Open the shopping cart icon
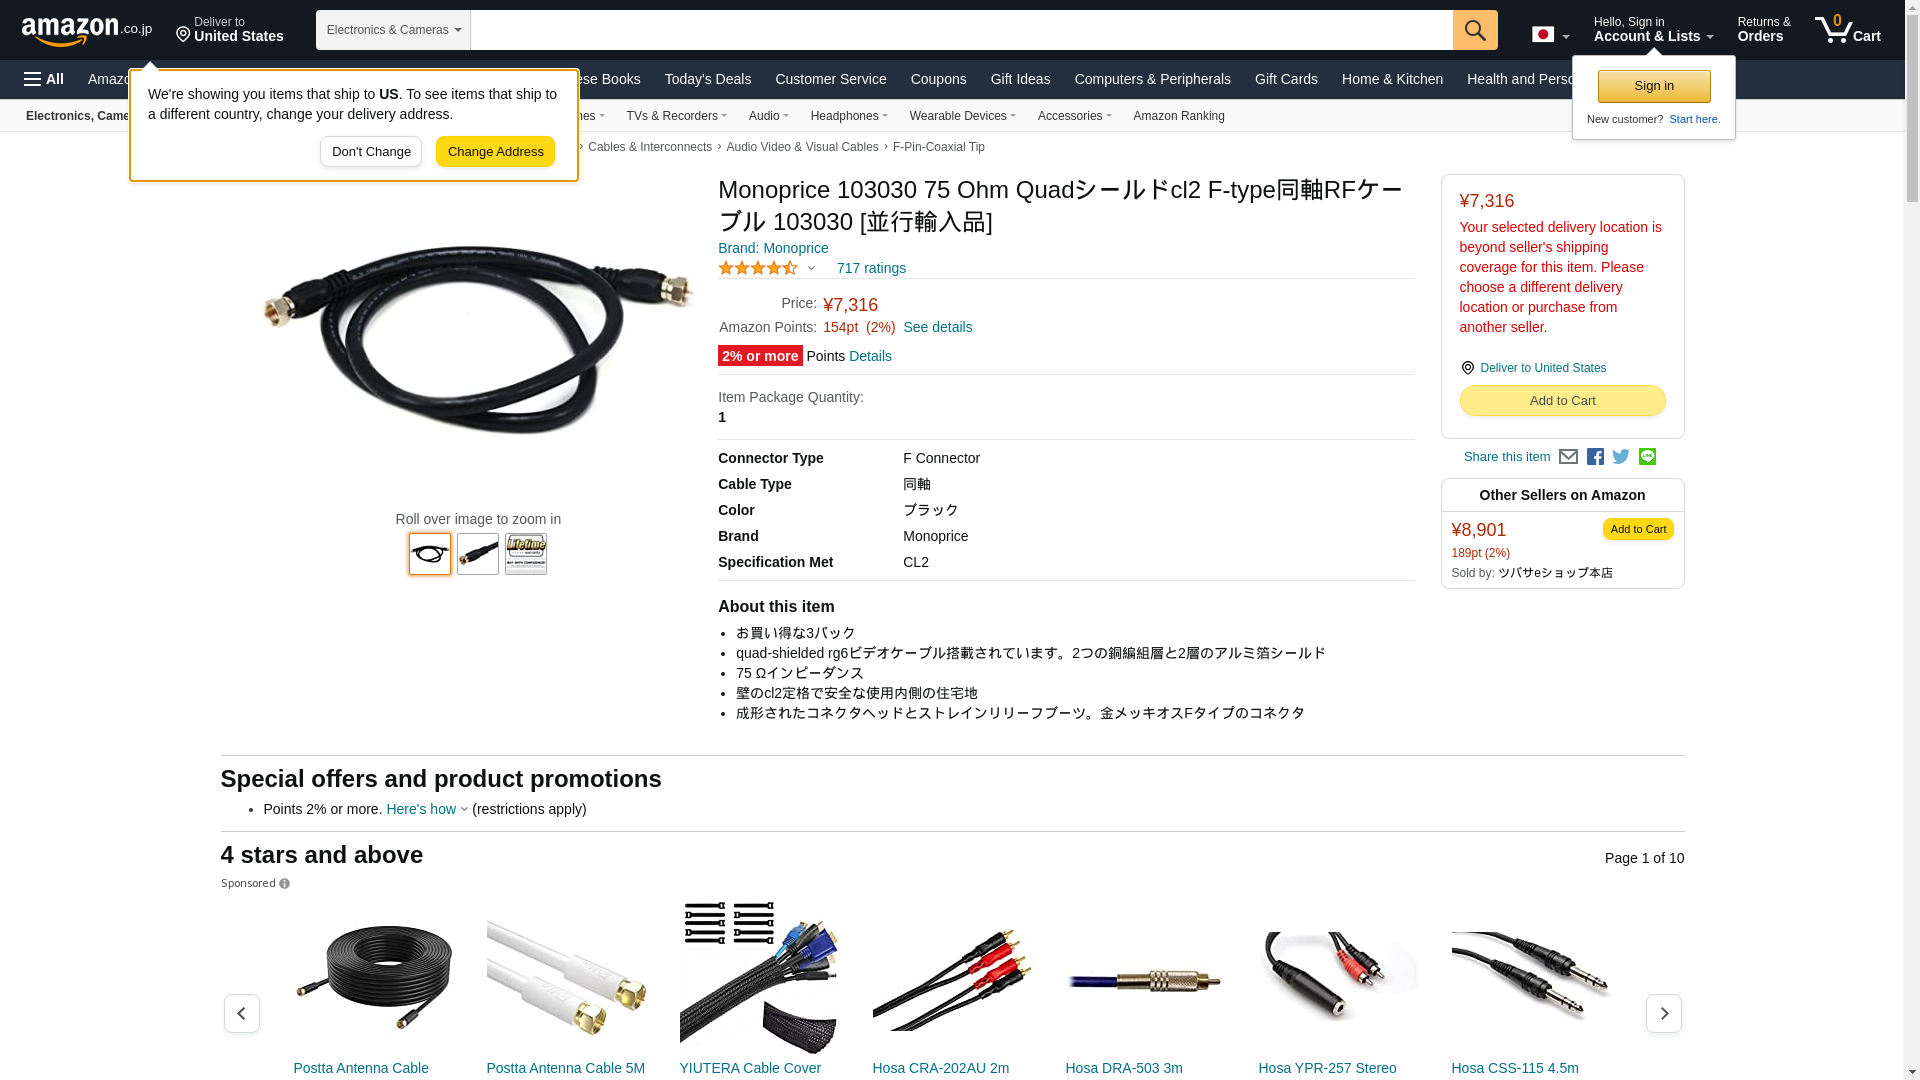 tap(1848, 29)
